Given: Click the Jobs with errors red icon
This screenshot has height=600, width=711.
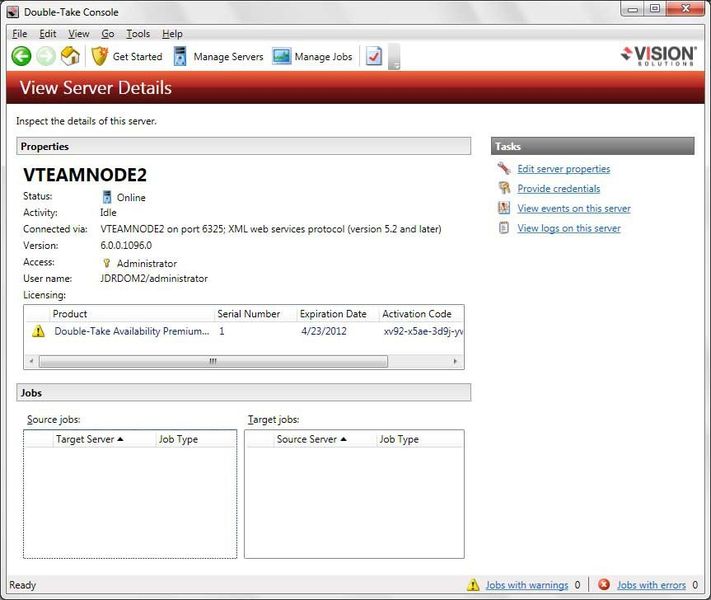Looking at the screenshot, I should pyautogui.click(x=604, y=585).
